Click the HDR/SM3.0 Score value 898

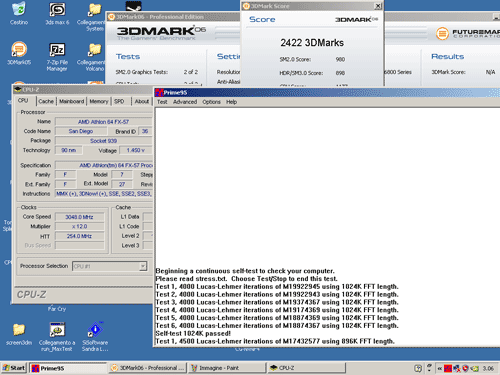(340, 73)
